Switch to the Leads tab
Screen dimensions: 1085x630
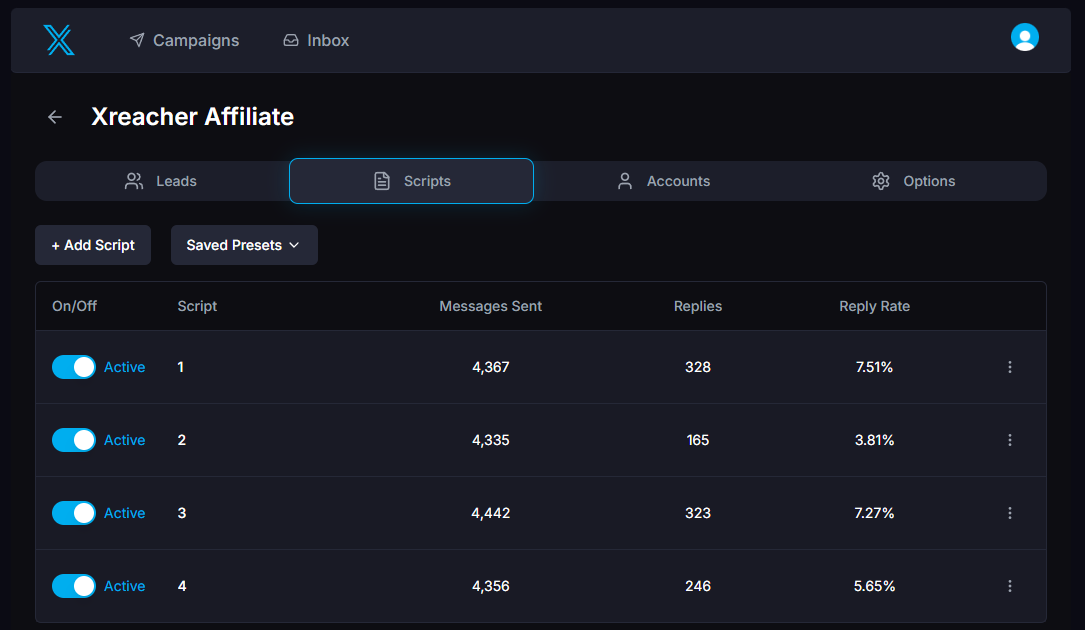(162, 181)
